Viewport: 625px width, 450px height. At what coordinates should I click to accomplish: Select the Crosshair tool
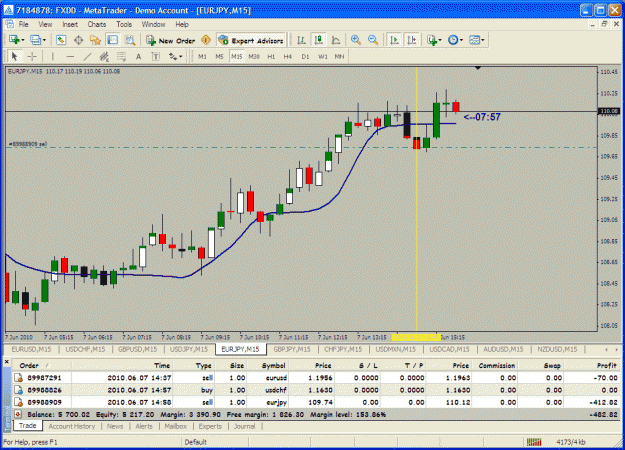(x=32, y=57)
